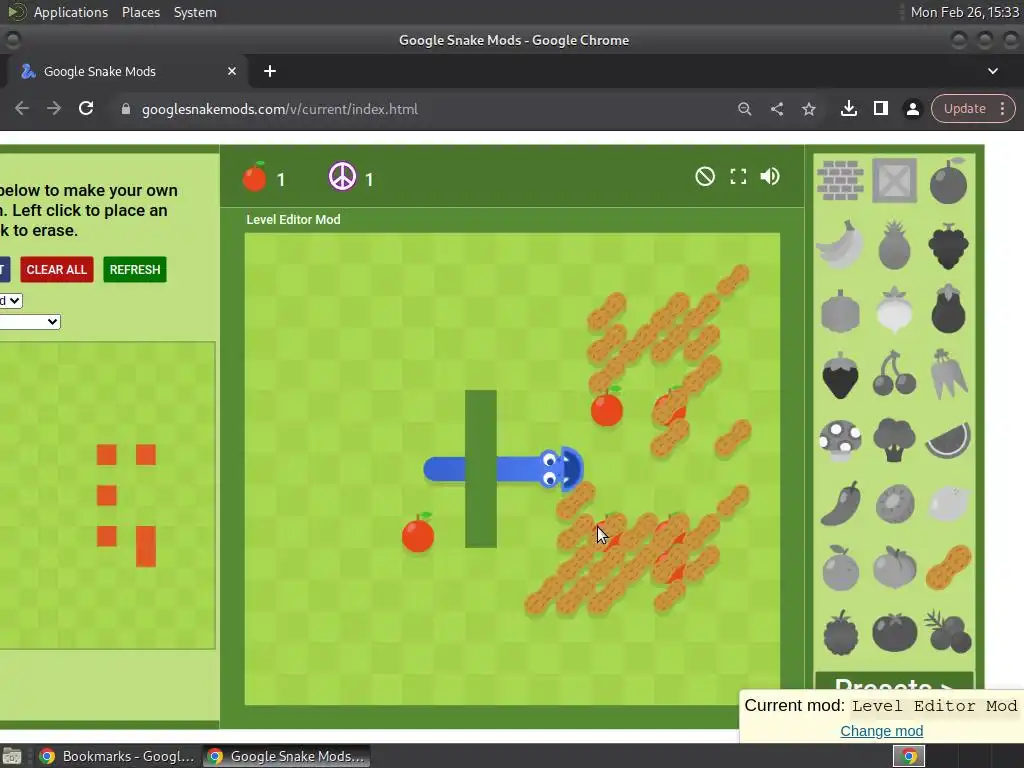Choose the highlighted peanut in palette

tap(948, 568)
